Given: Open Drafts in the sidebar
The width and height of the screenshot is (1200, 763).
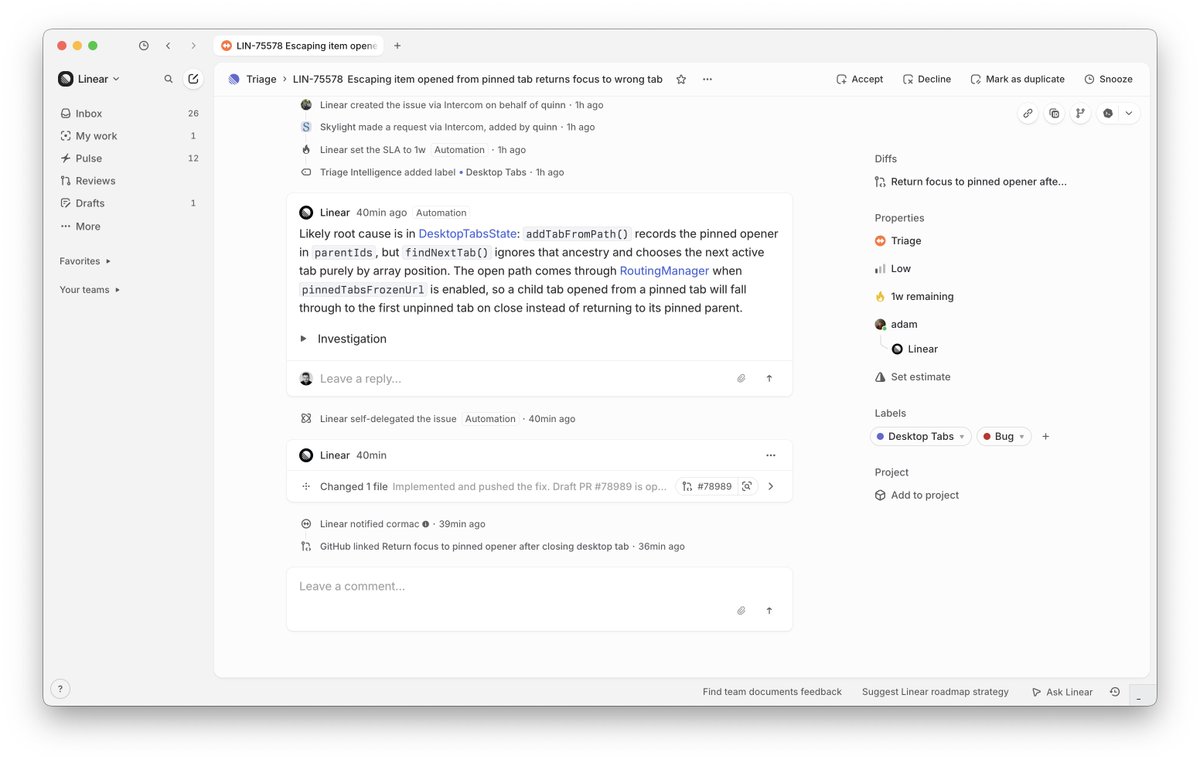Looking at the screenshot, I should coord(129,203).
